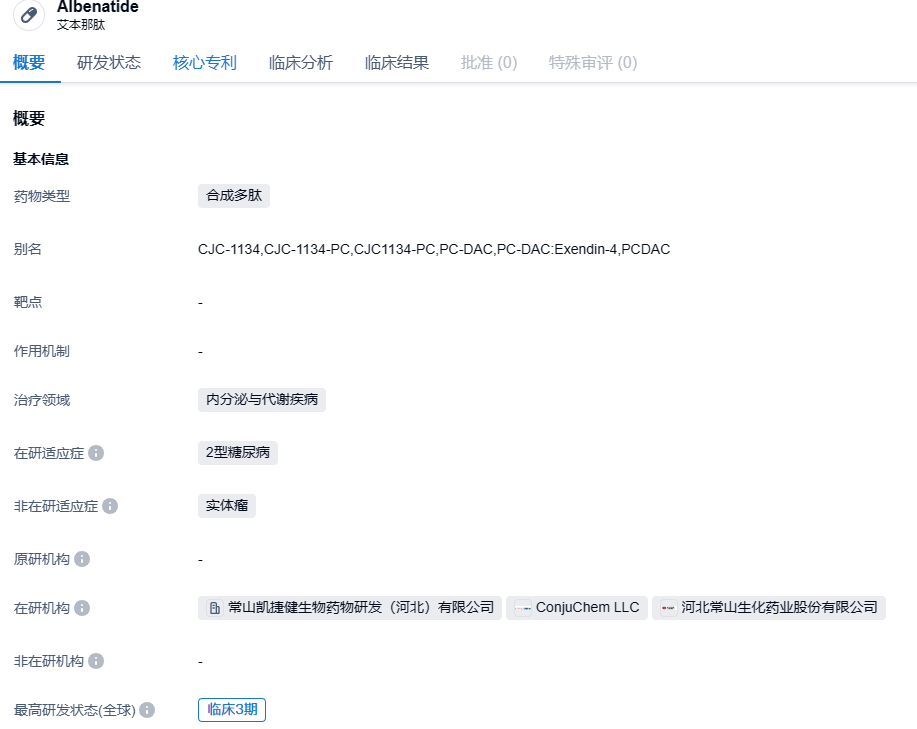Click info icon next to 非在研适应症
This screenshot has width=917, height=729.
point(110,506)
